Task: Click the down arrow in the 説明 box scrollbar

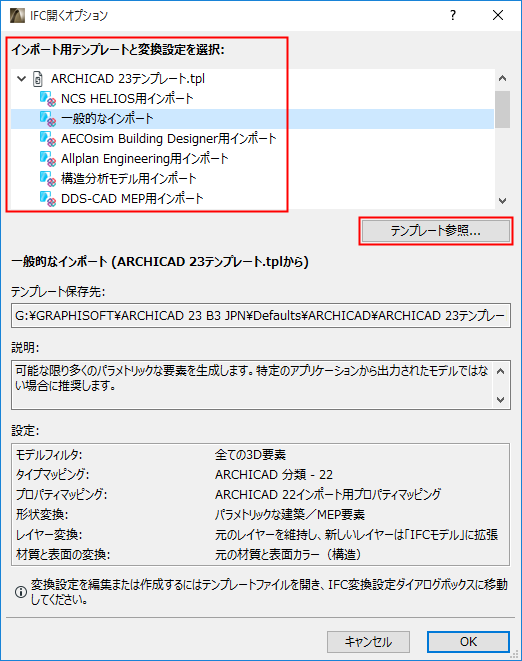Action: [500, 400]
